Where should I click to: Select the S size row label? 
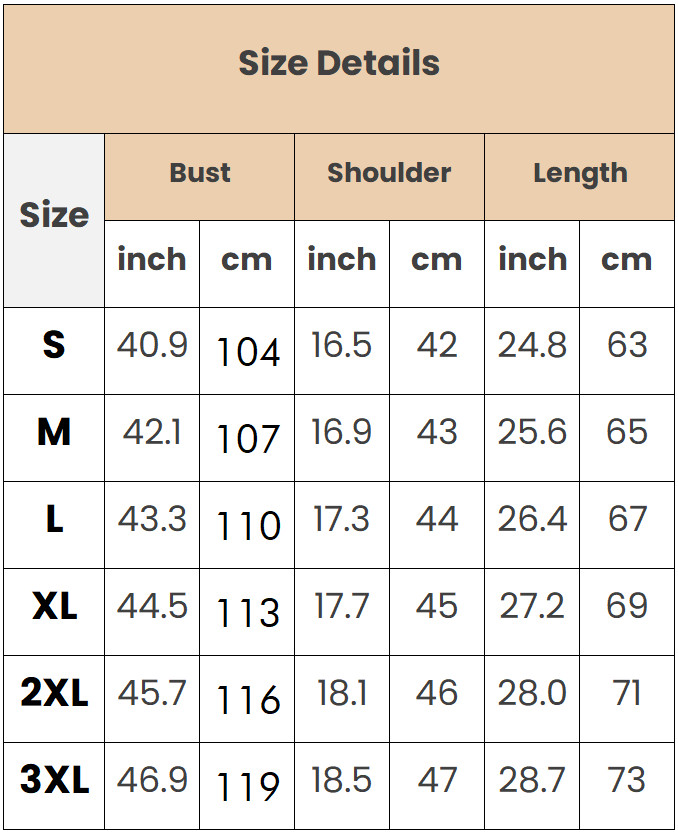pyautogui.click(x=54, y=346)
